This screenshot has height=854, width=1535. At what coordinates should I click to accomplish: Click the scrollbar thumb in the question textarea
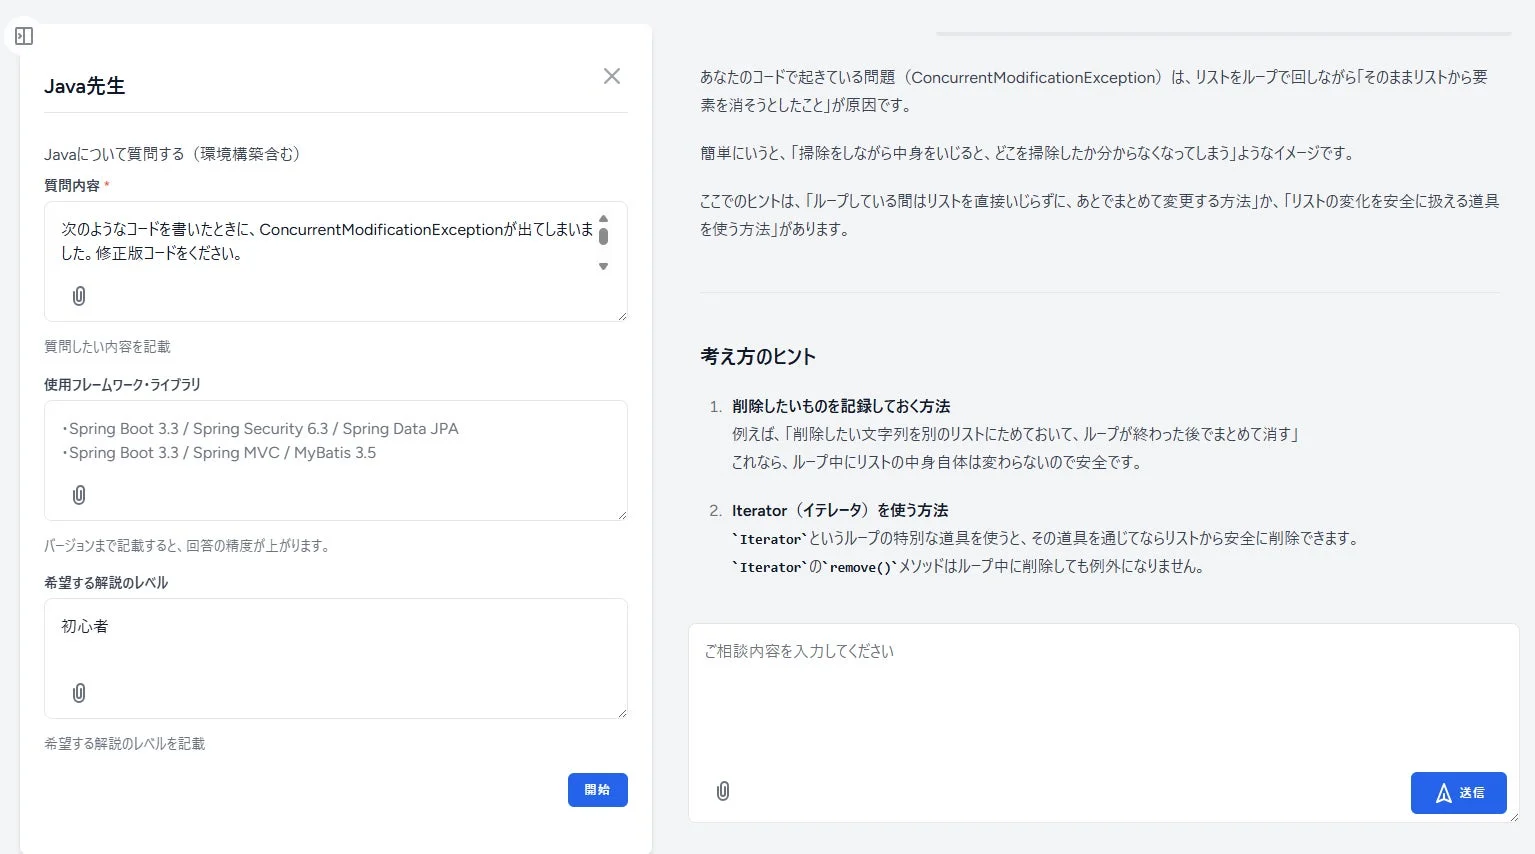click(603, 237)
